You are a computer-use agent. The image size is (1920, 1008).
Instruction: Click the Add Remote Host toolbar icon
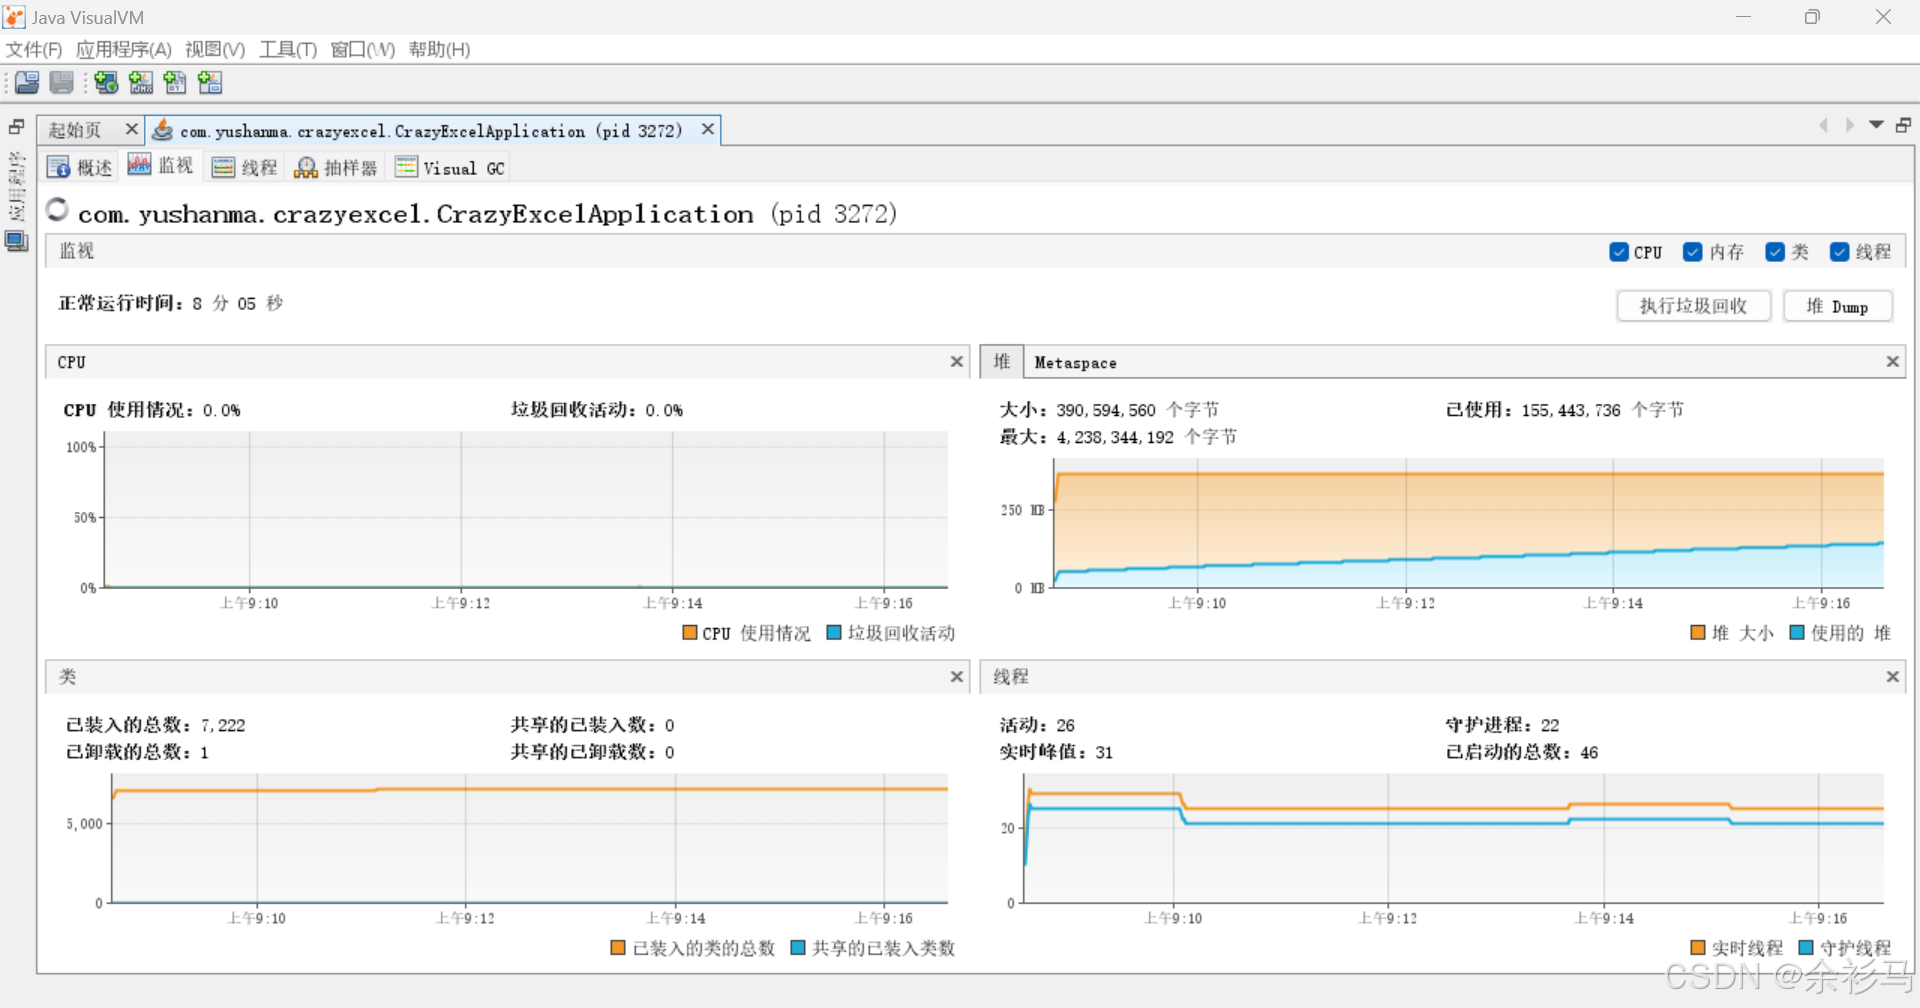point(106,83)
